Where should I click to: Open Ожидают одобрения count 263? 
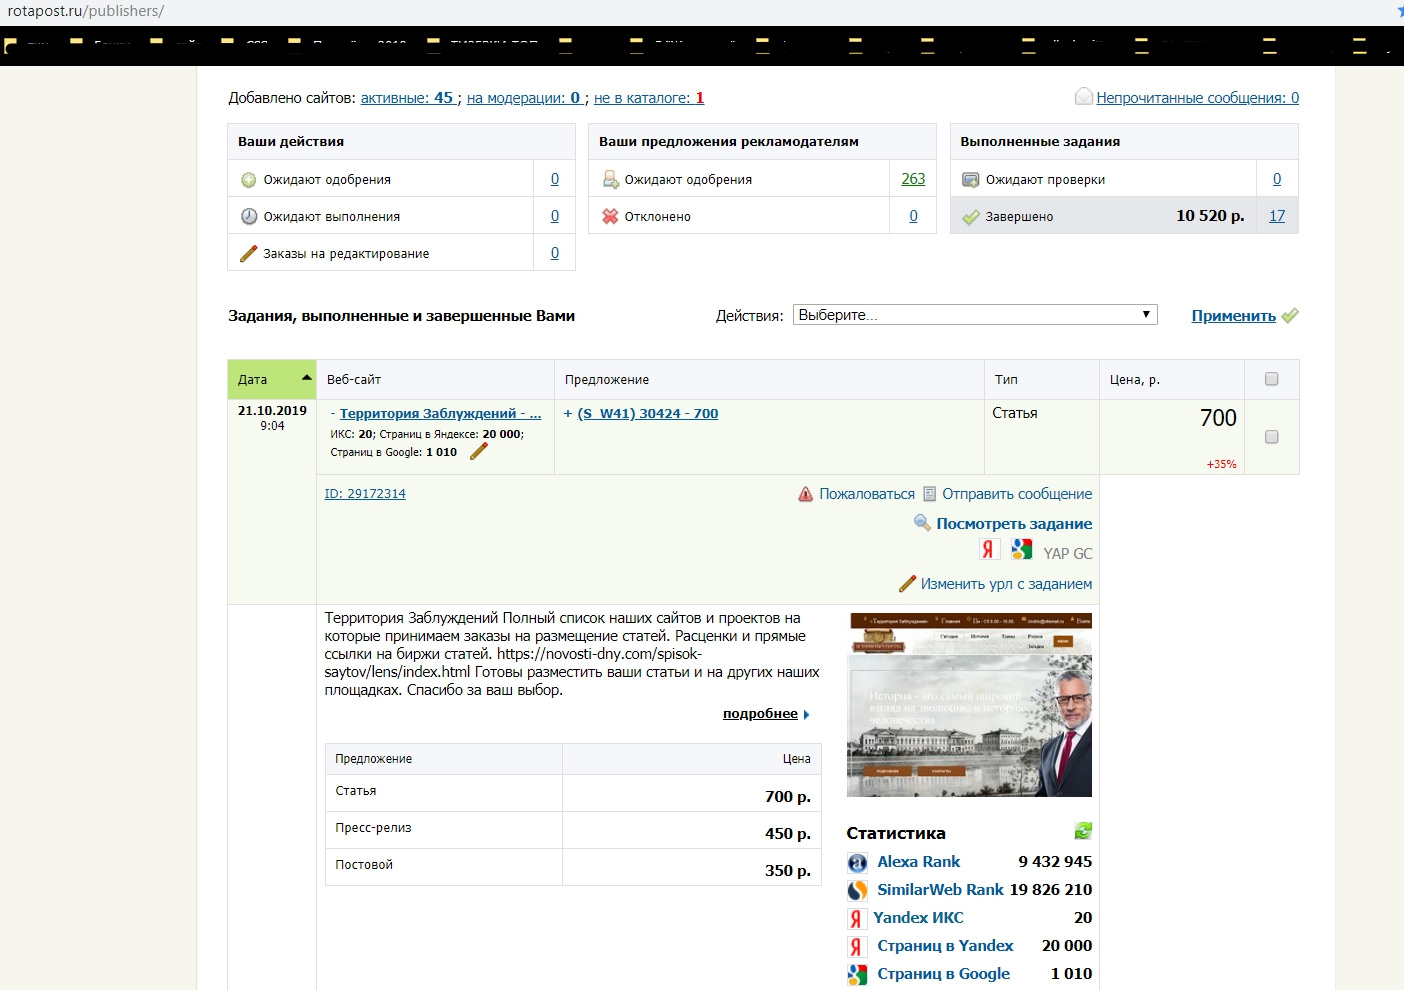pos(913,179)
